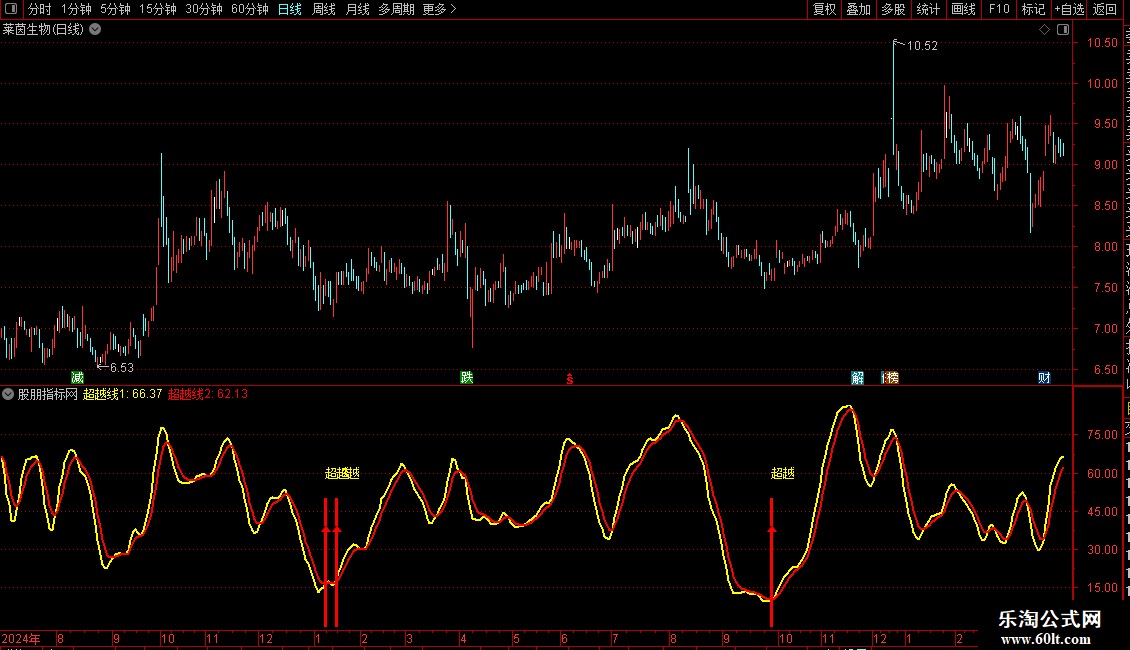Open the F10 company info
This screenshot has height=650, width=1130.
pos(999,9)
